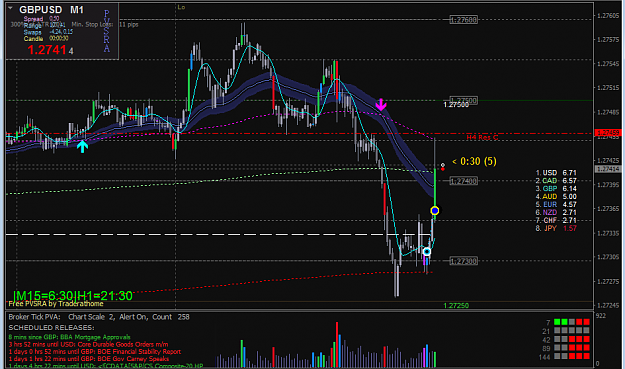The image size is (625, 369).
Task: Click the cyan up arrow signal
Action: click(x=82, y=146)
